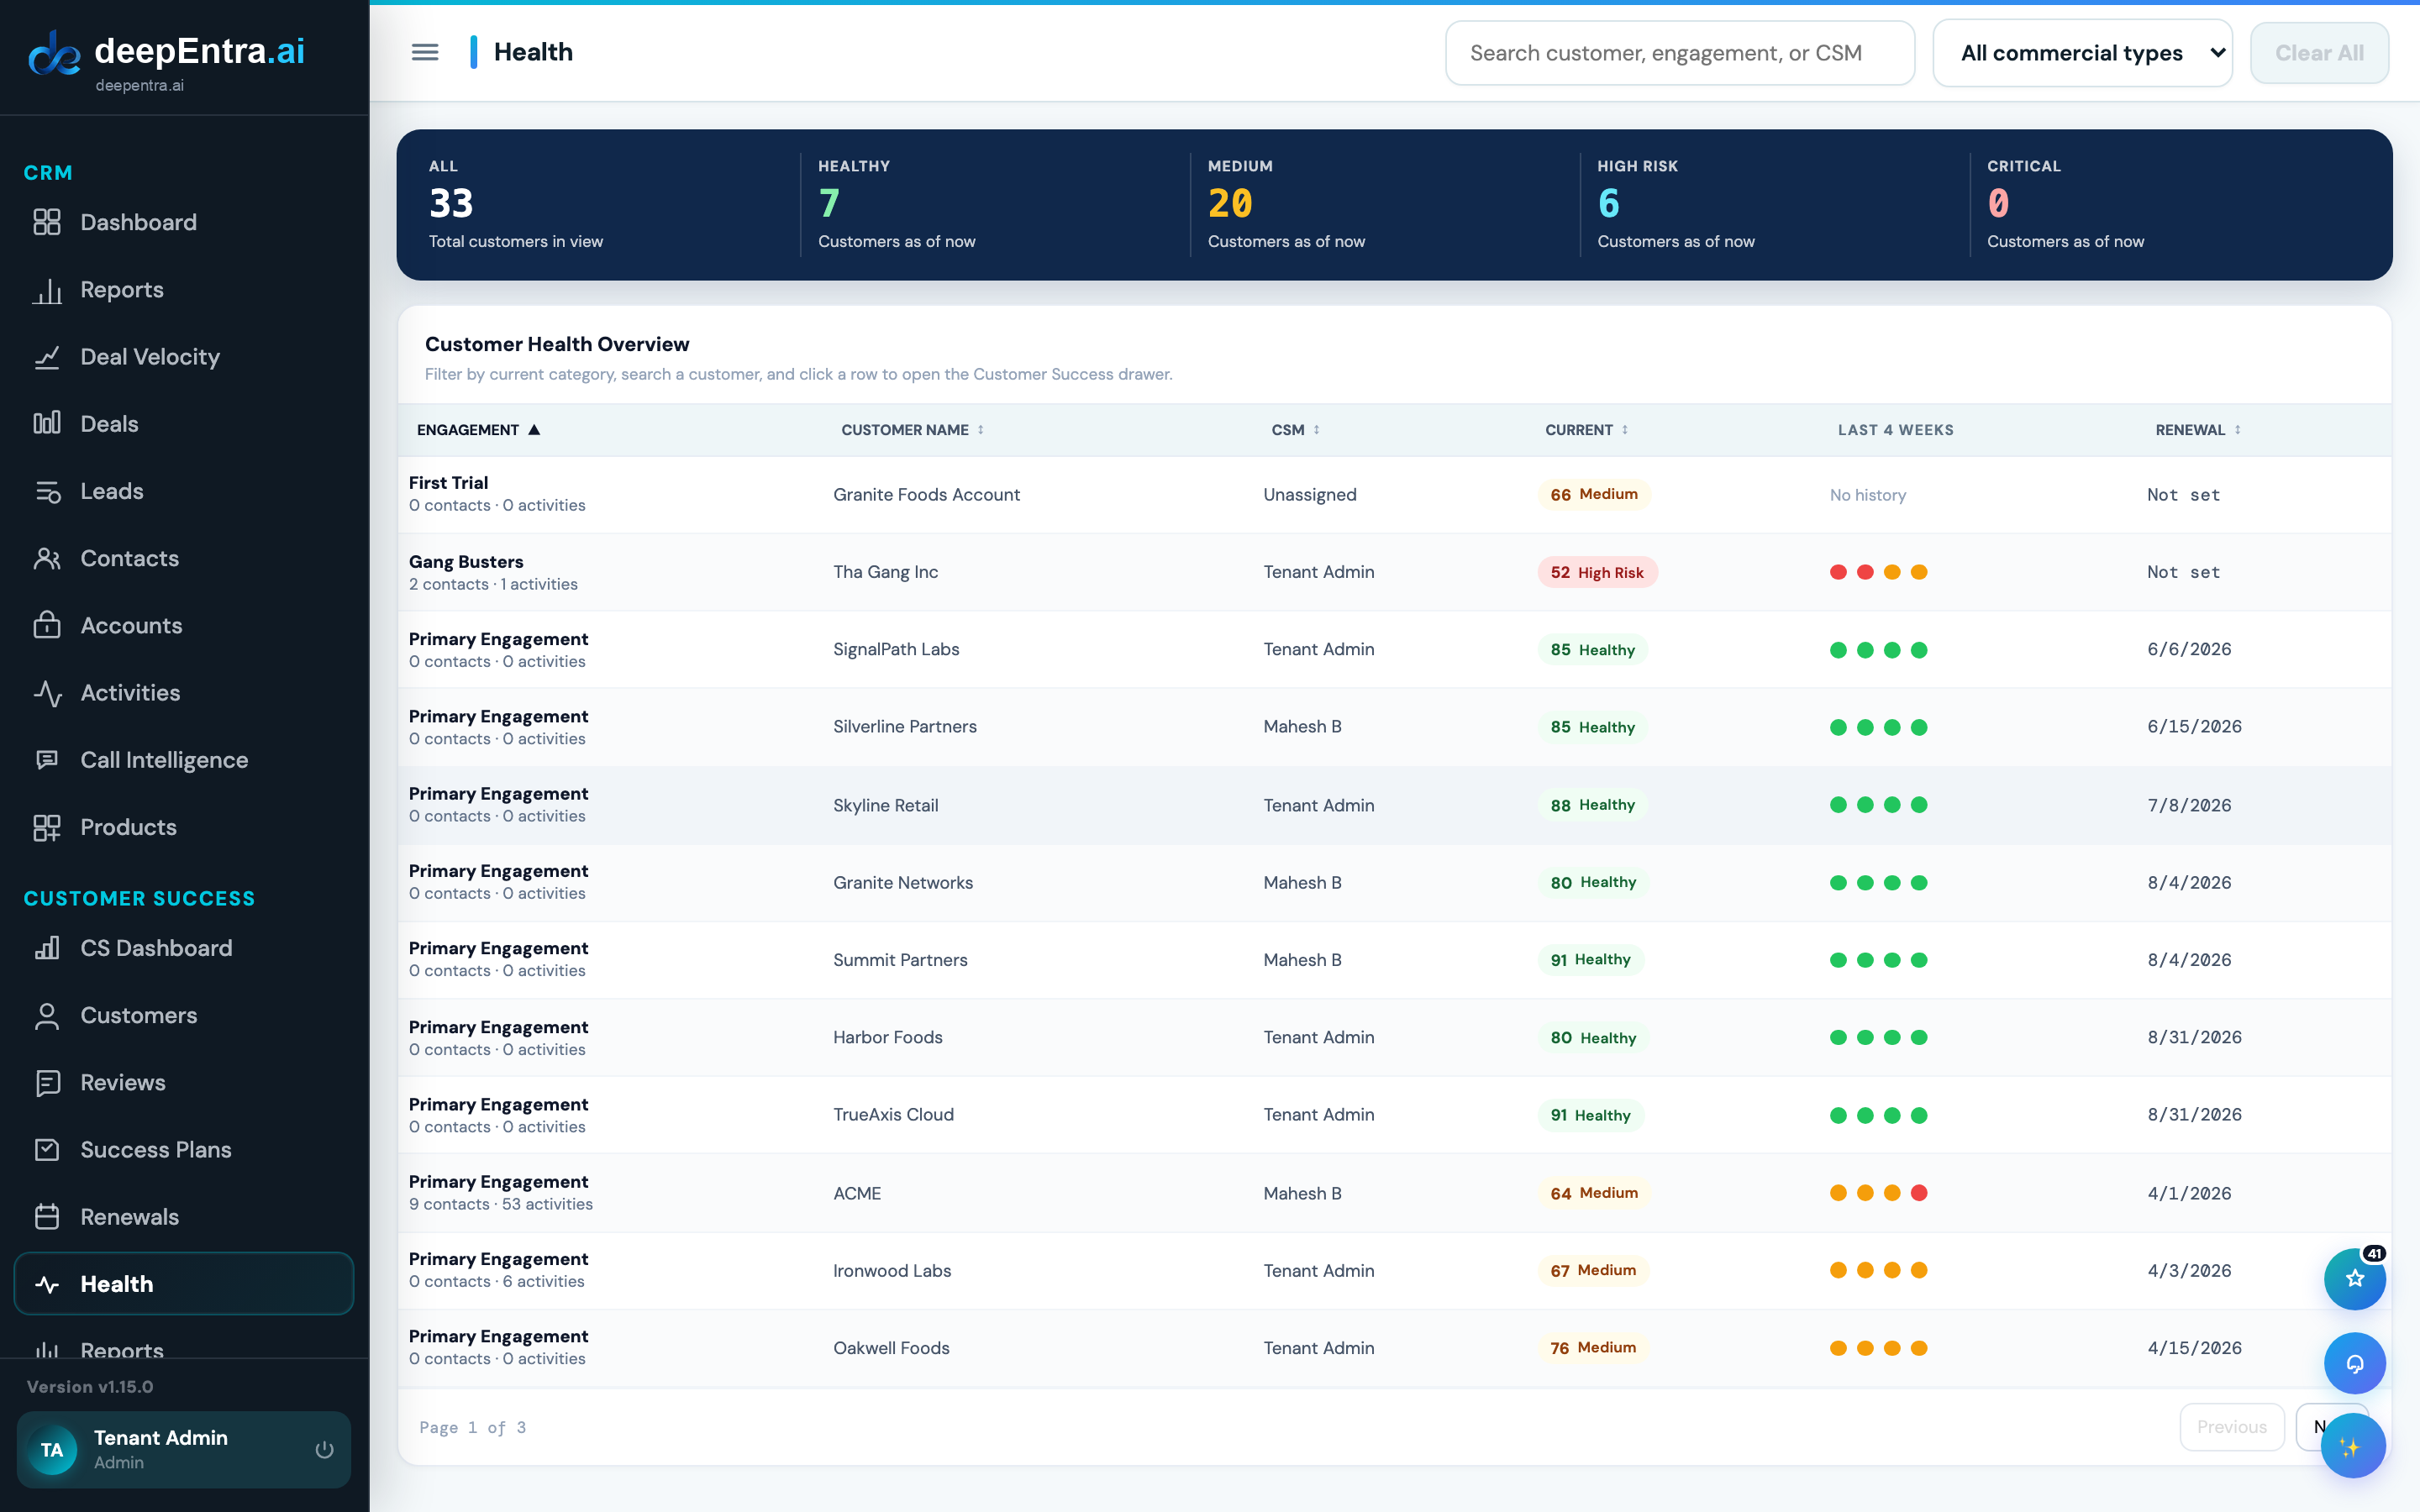Click the Clear All button
The image size is (2420, 1512).
[2319, 53]
